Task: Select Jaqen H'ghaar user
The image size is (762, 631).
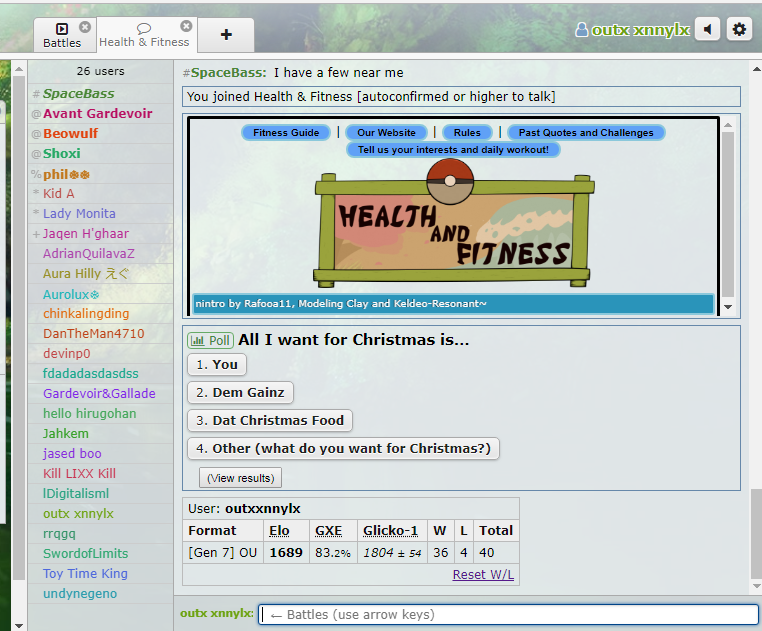Action: pos(101,233)
